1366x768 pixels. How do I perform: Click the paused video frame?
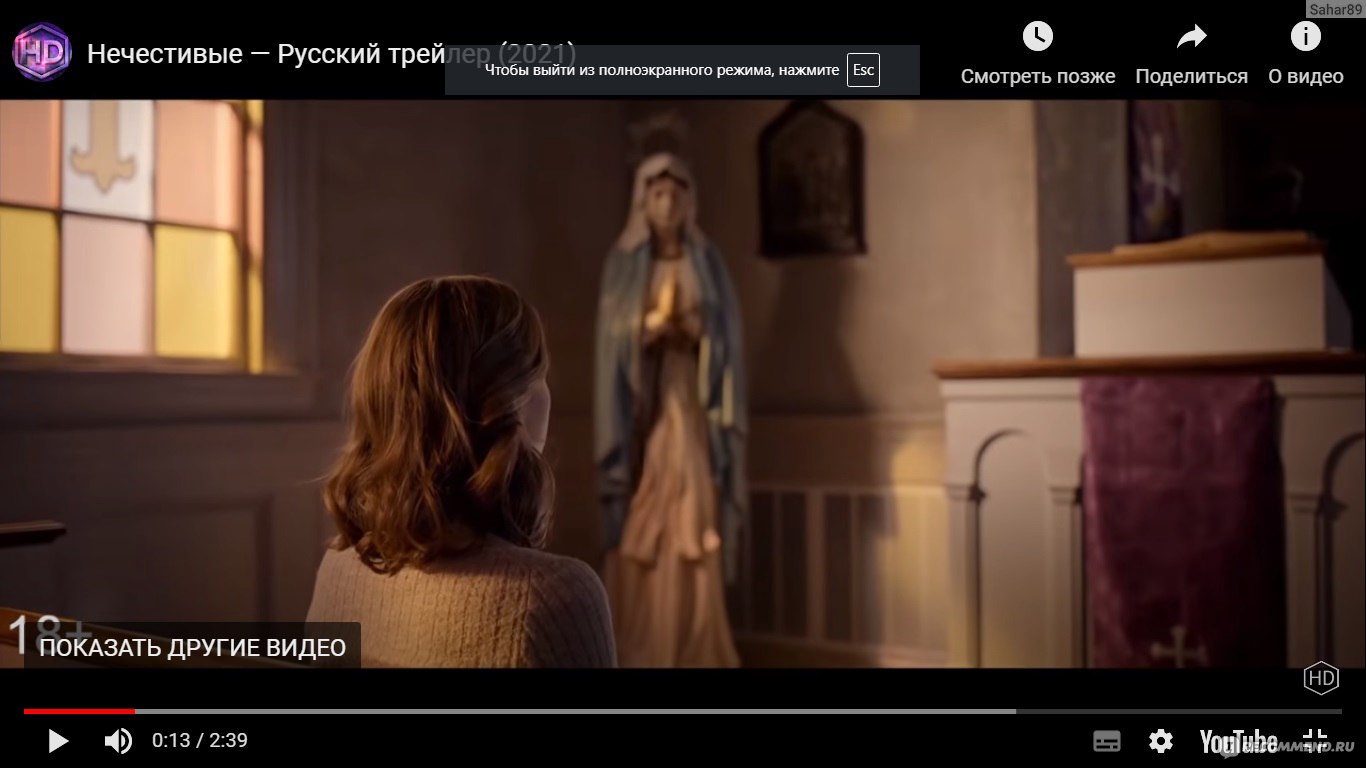(x=683, y=383)
